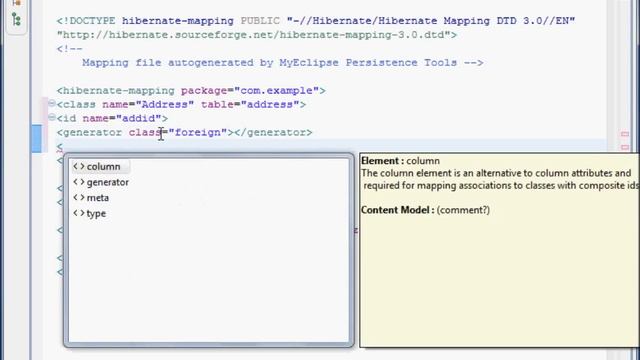Click the error marker beside the generator line

click(x=625, y=134)
